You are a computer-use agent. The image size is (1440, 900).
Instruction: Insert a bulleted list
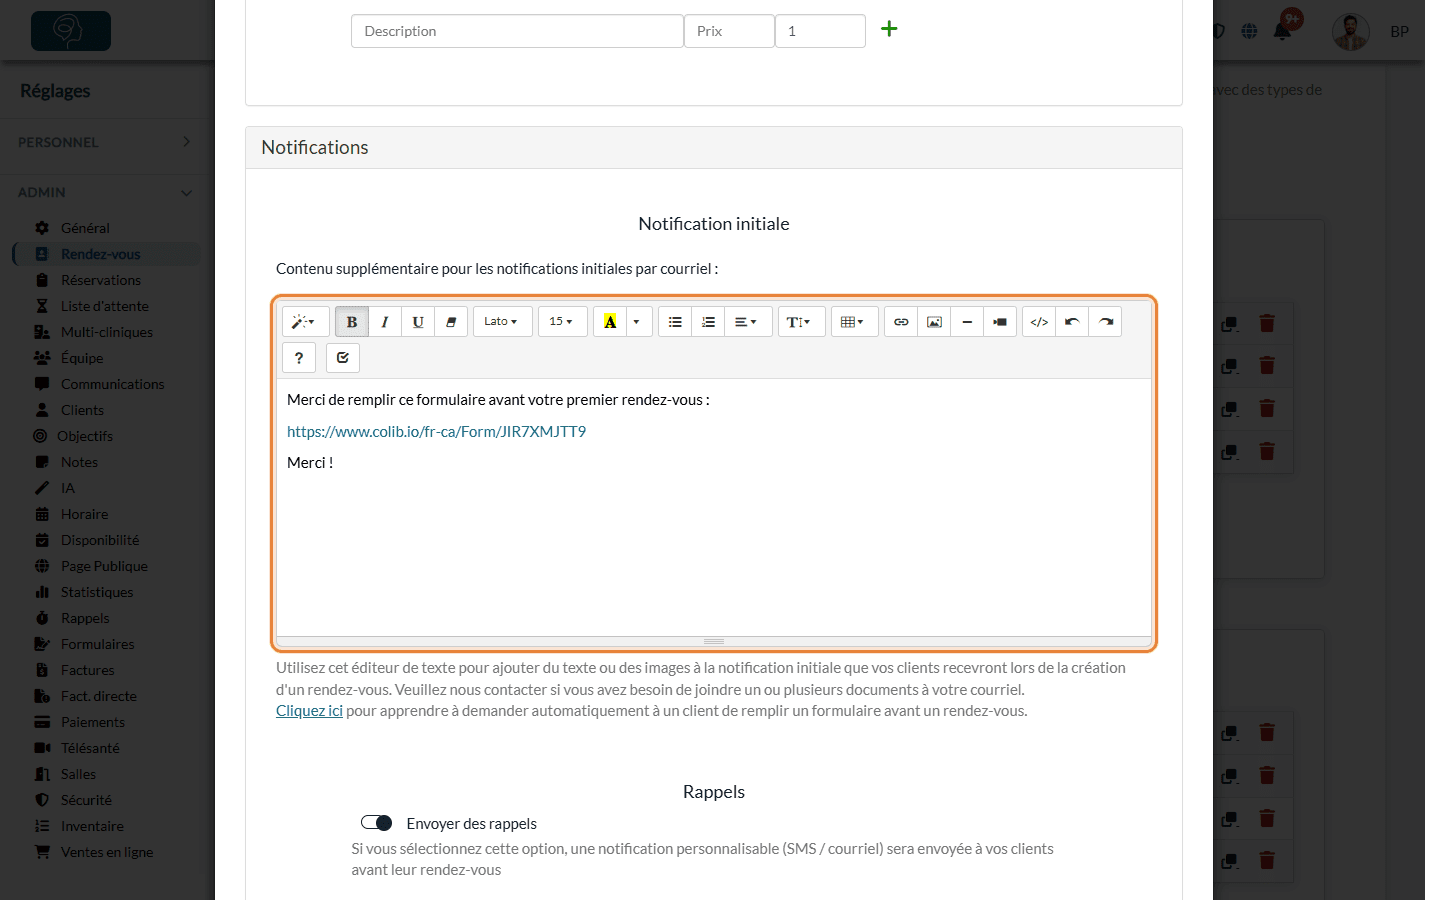point(675,322)
